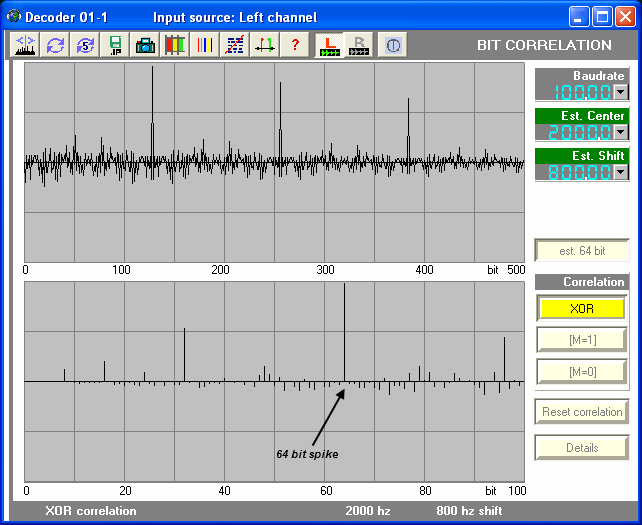642x525 pixels.
Task: Click the 64 bit spike in lower graph
Action: [x=344, y=330]
